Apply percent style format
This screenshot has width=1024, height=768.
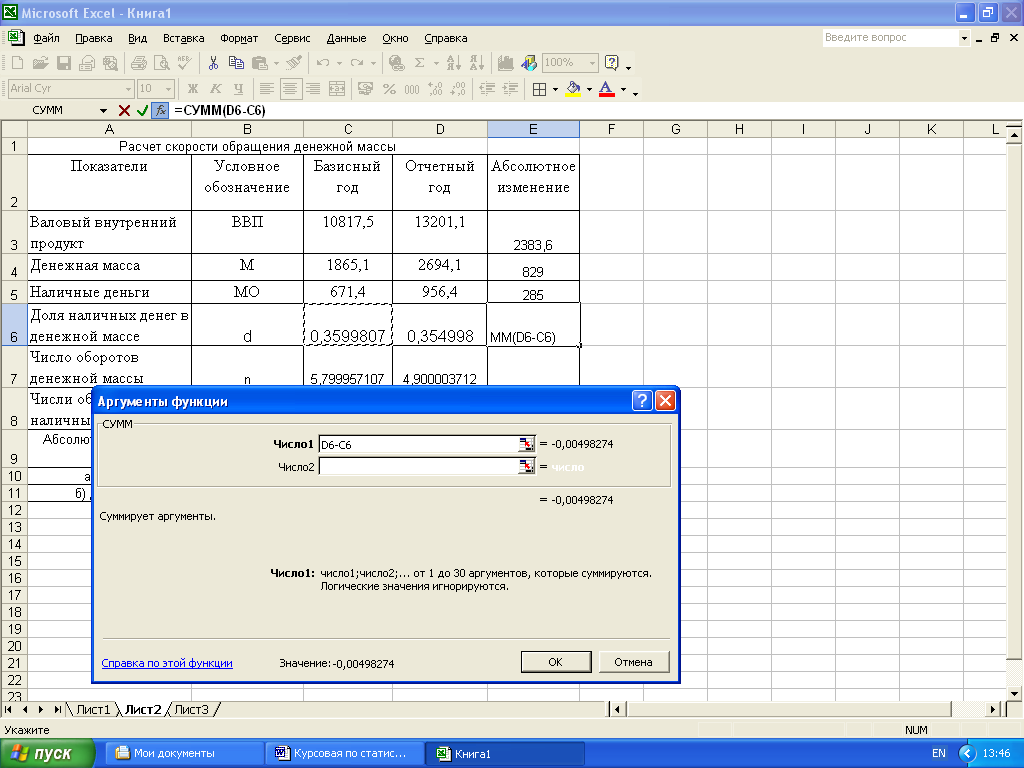[x=389, y=89]
